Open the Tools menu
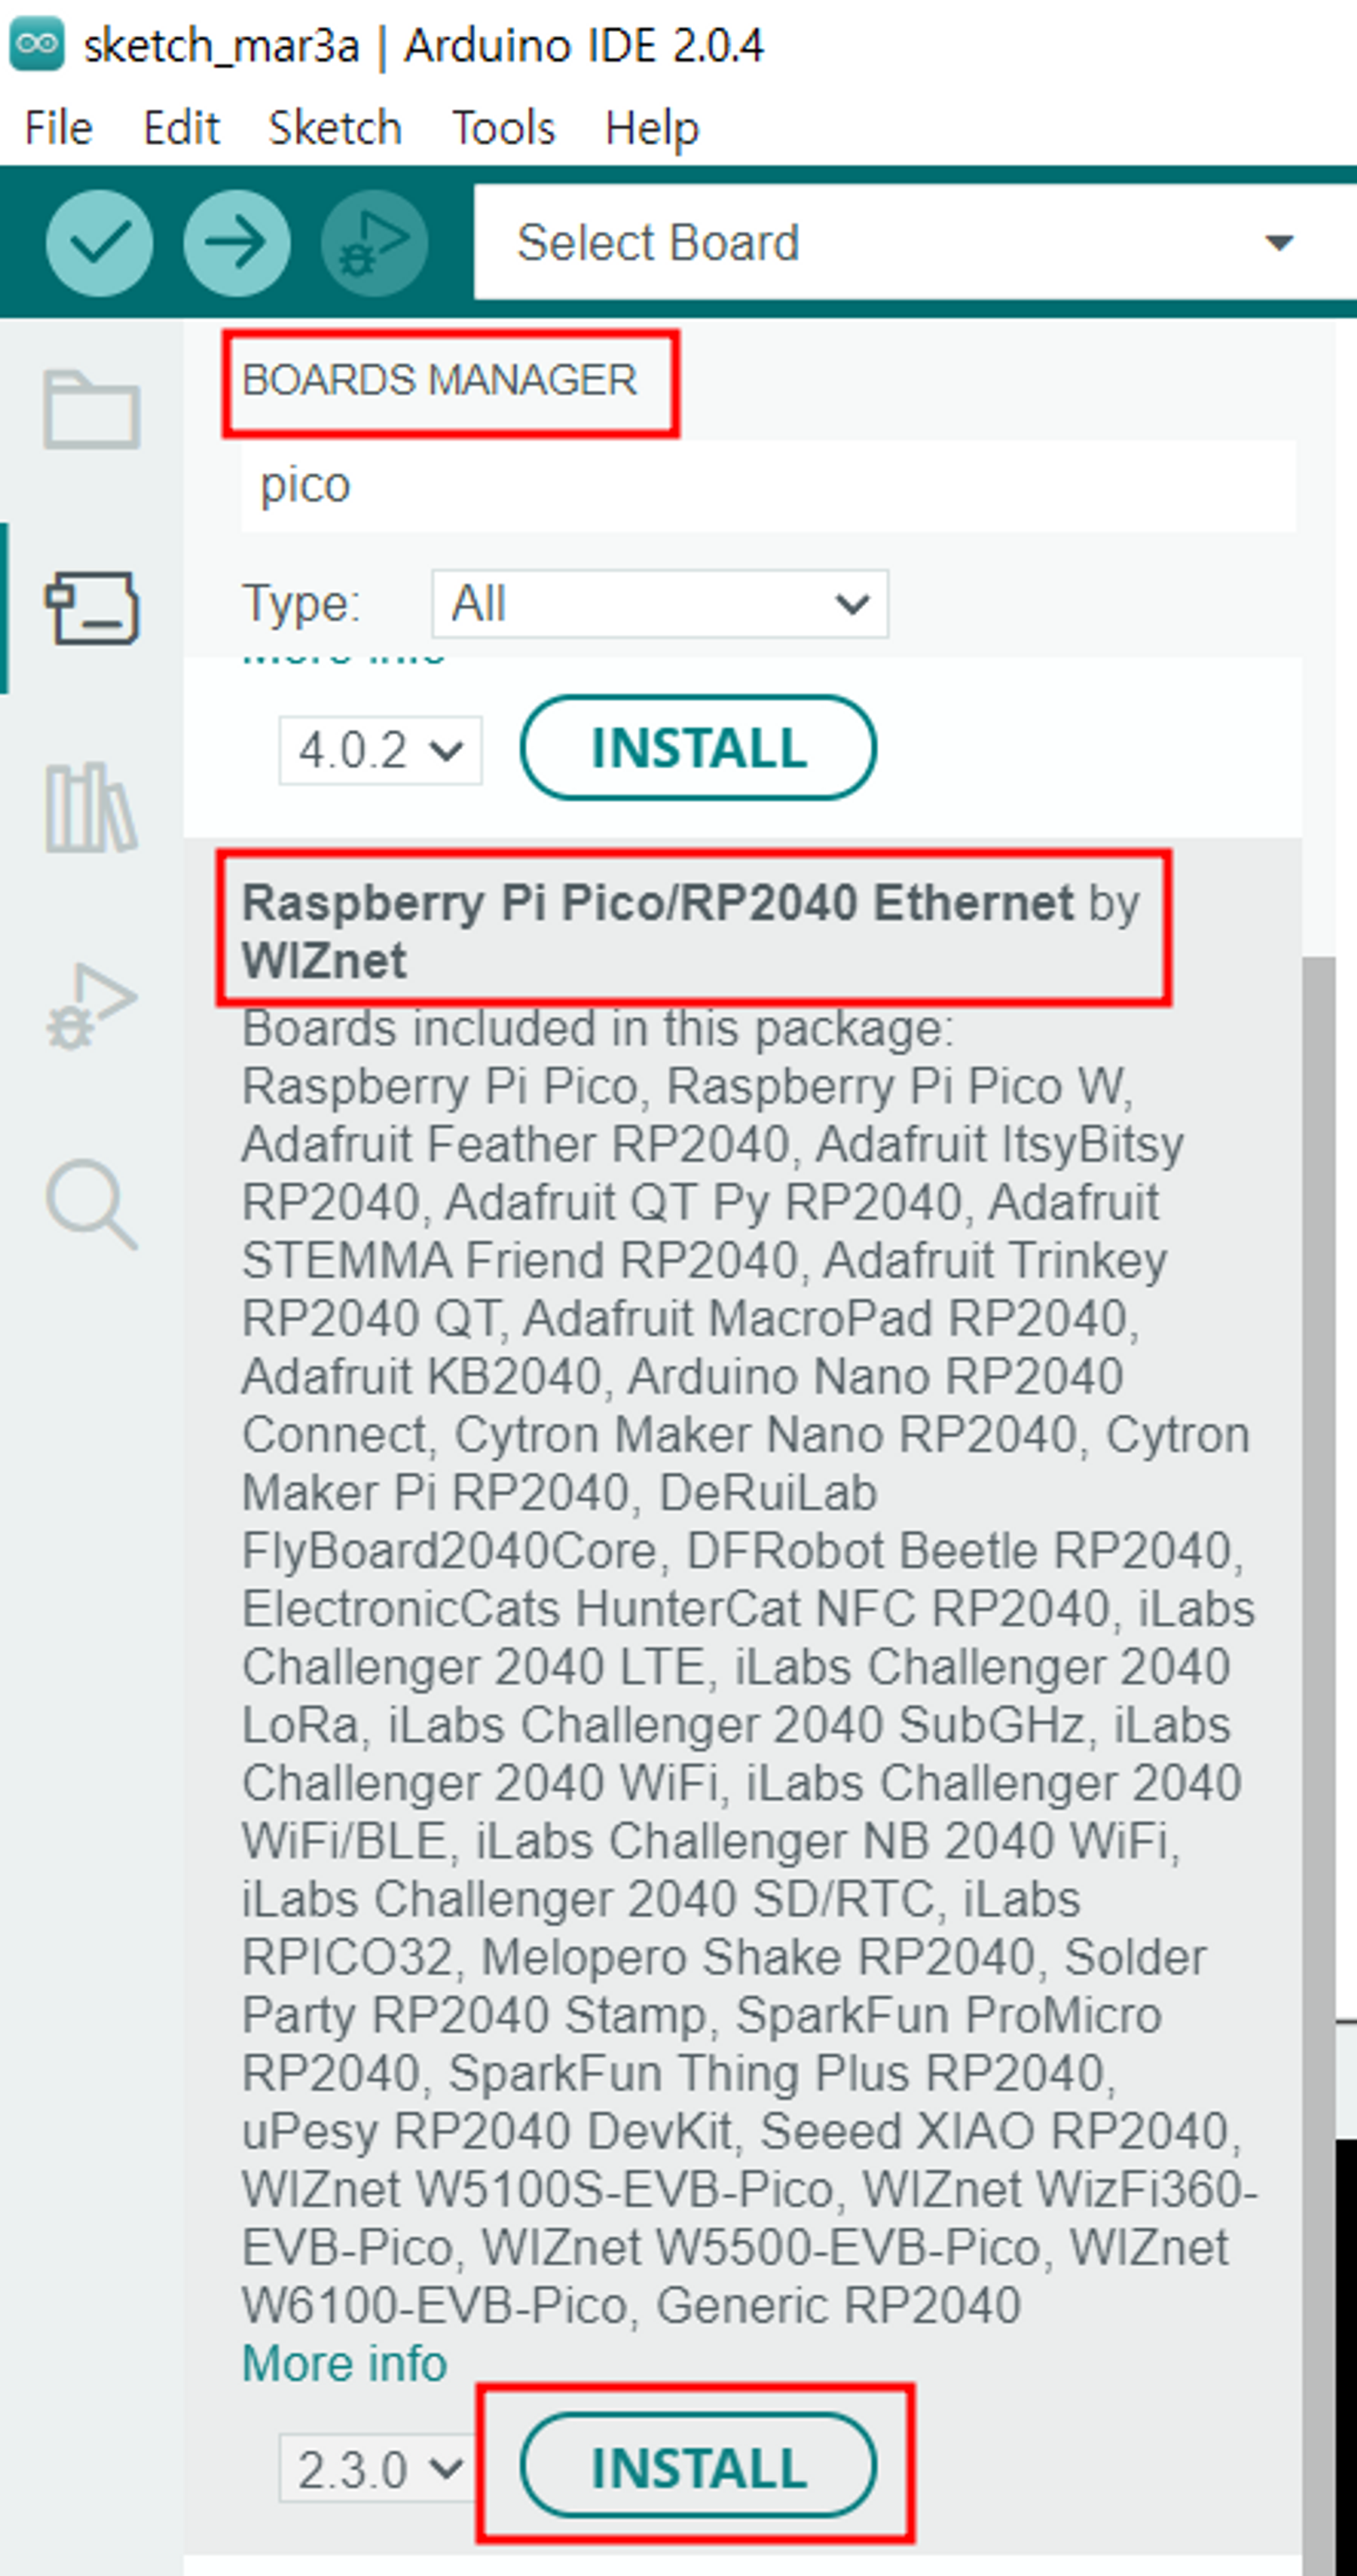 (503, 128)
